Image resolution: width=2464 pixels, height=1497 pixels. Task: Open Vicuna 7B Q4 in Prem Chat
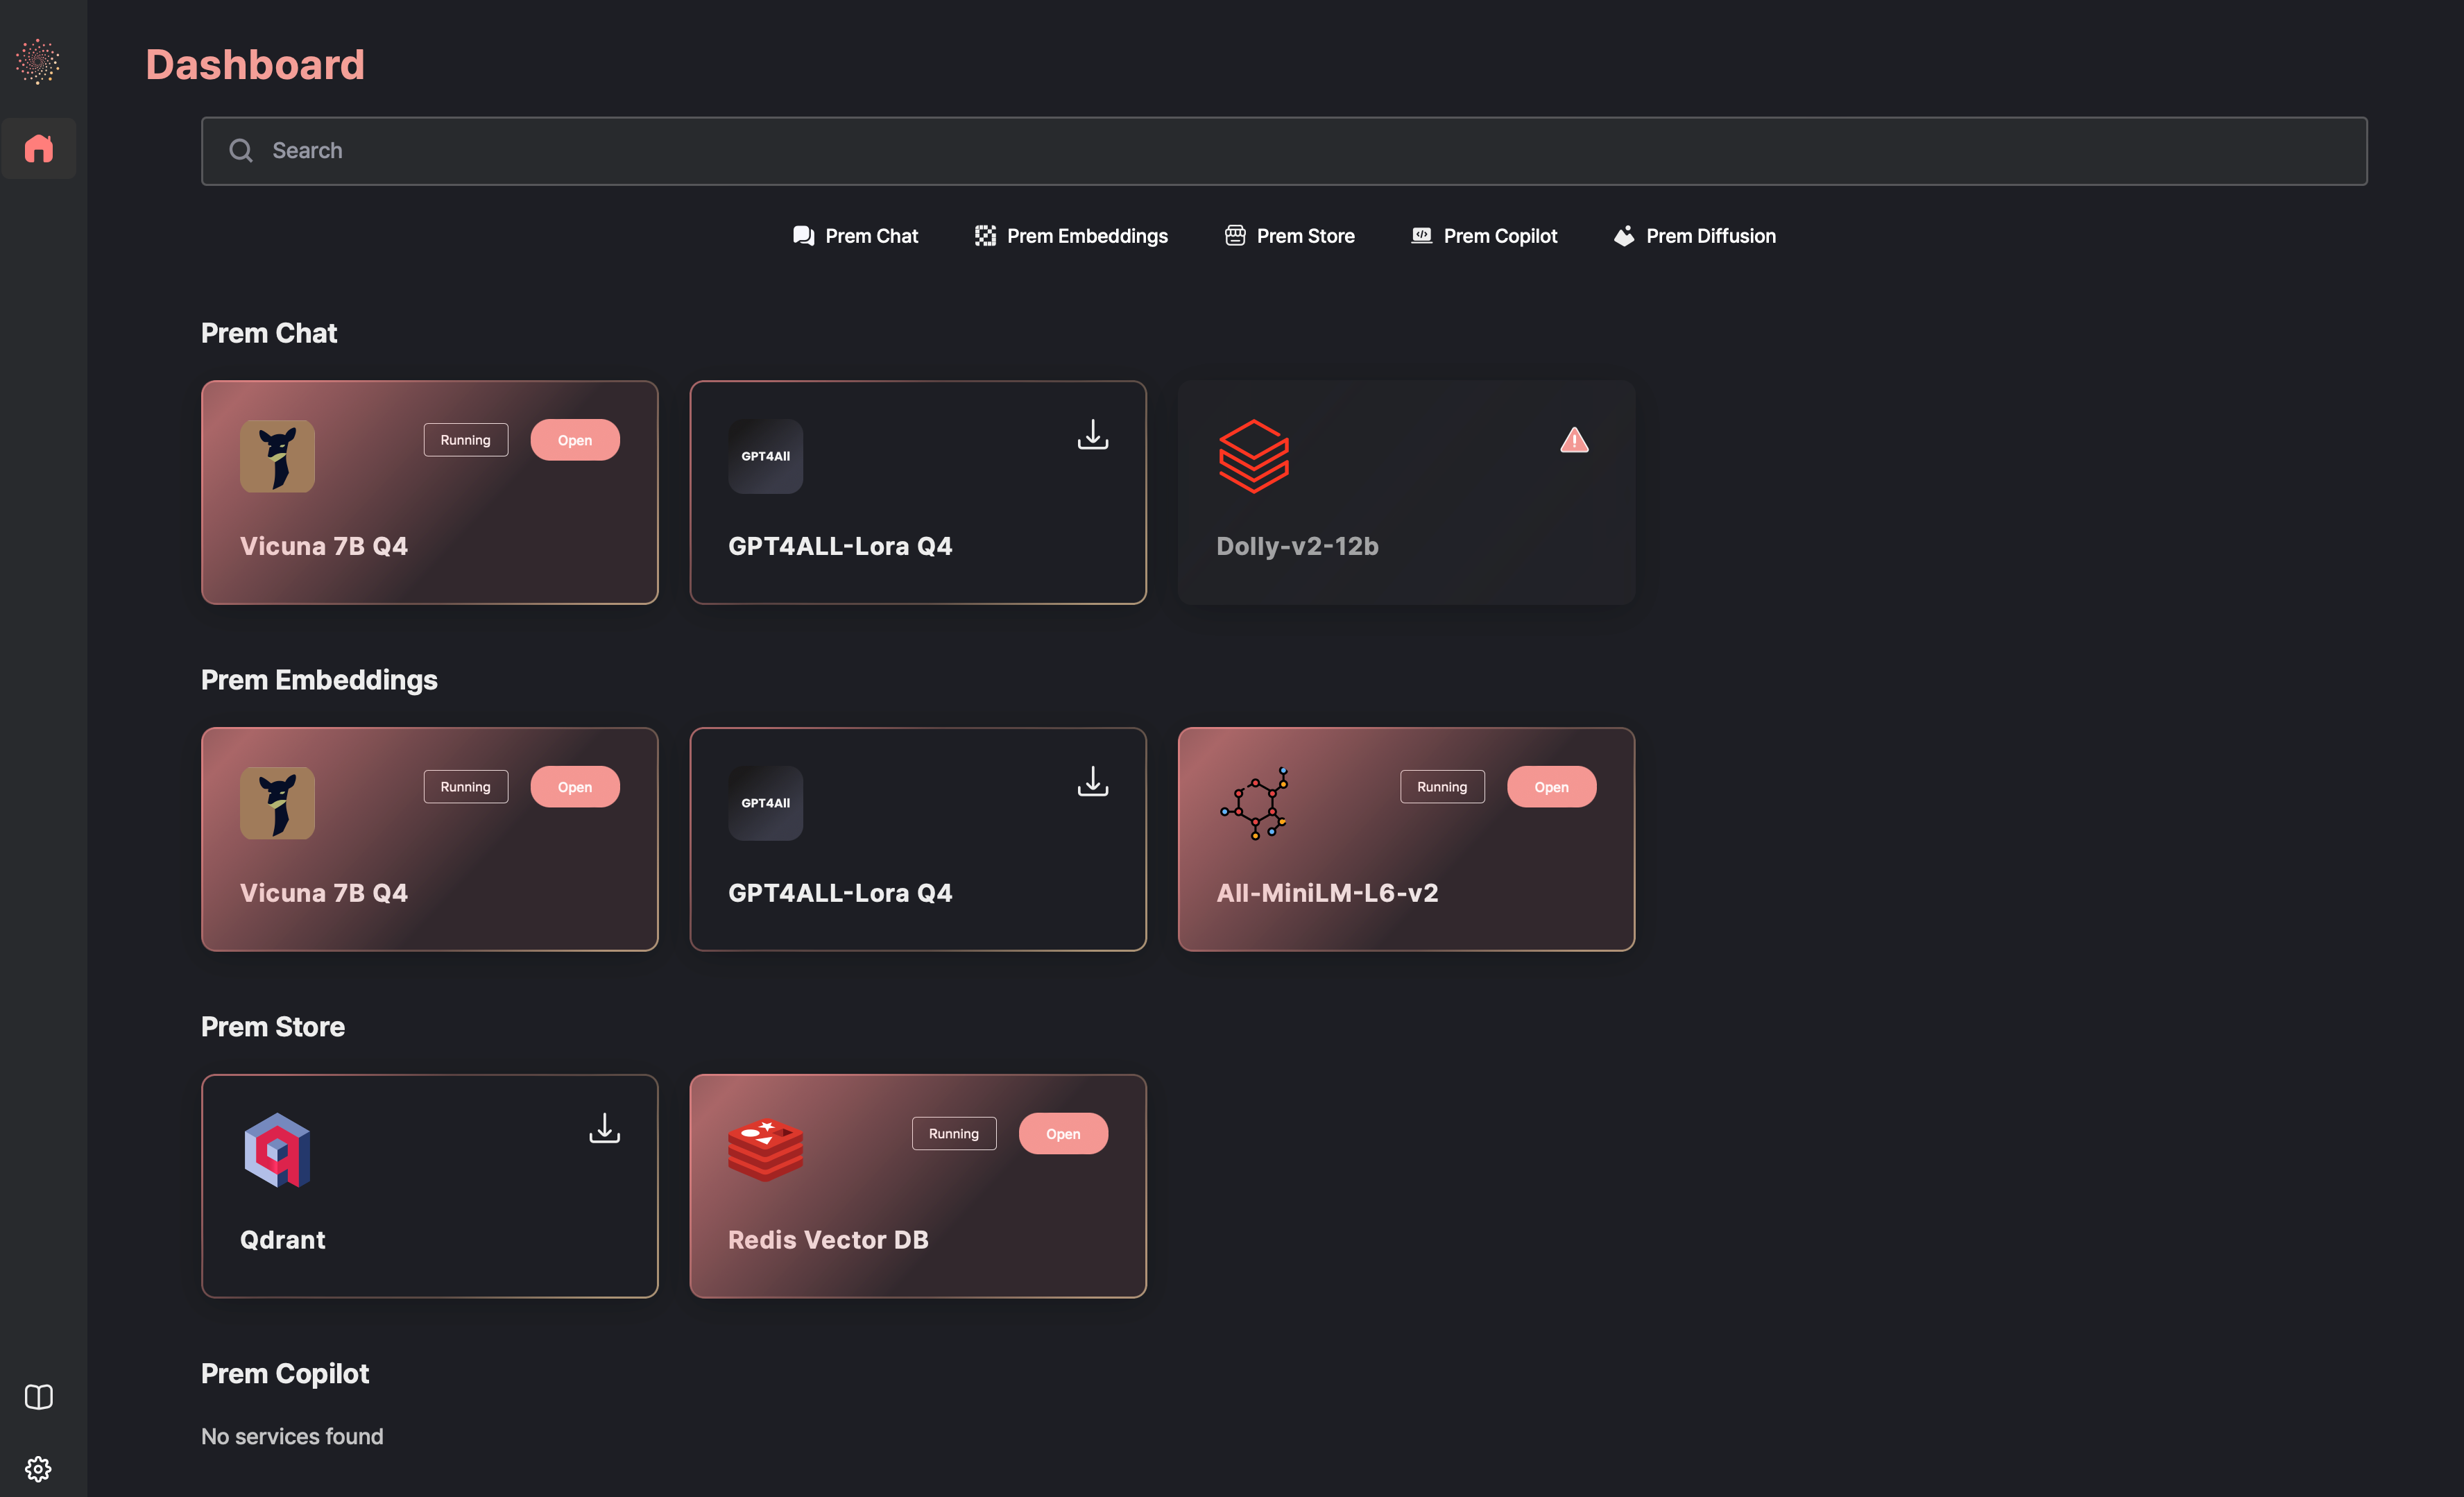pyautogui.click(x=574, y=440)
